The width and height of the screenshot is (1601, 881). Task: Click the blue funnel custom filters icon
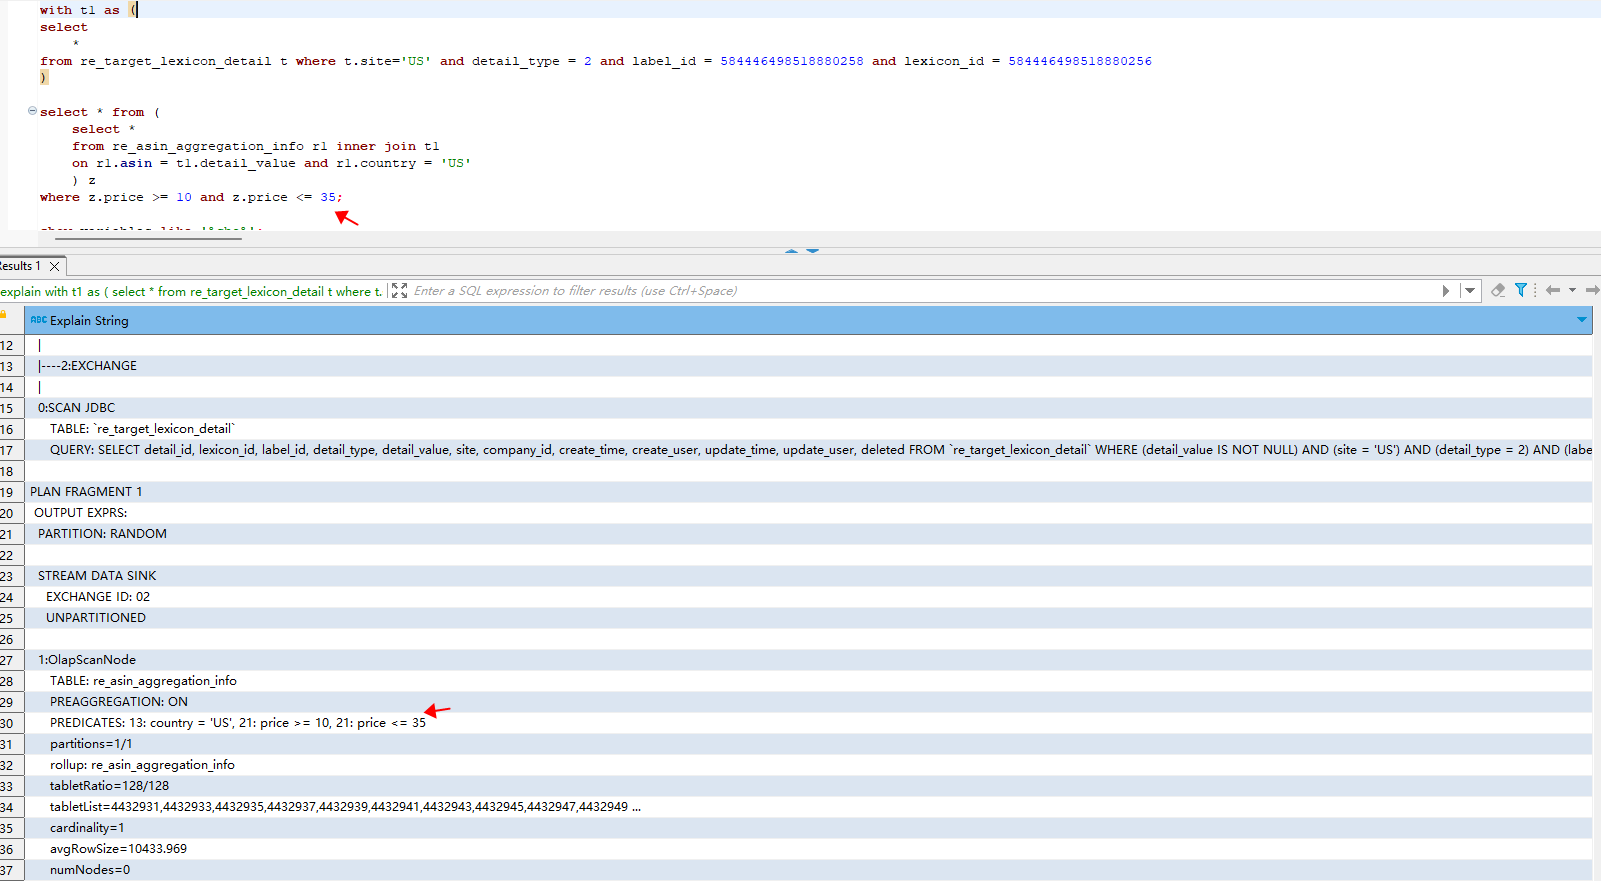(1521, 290)
